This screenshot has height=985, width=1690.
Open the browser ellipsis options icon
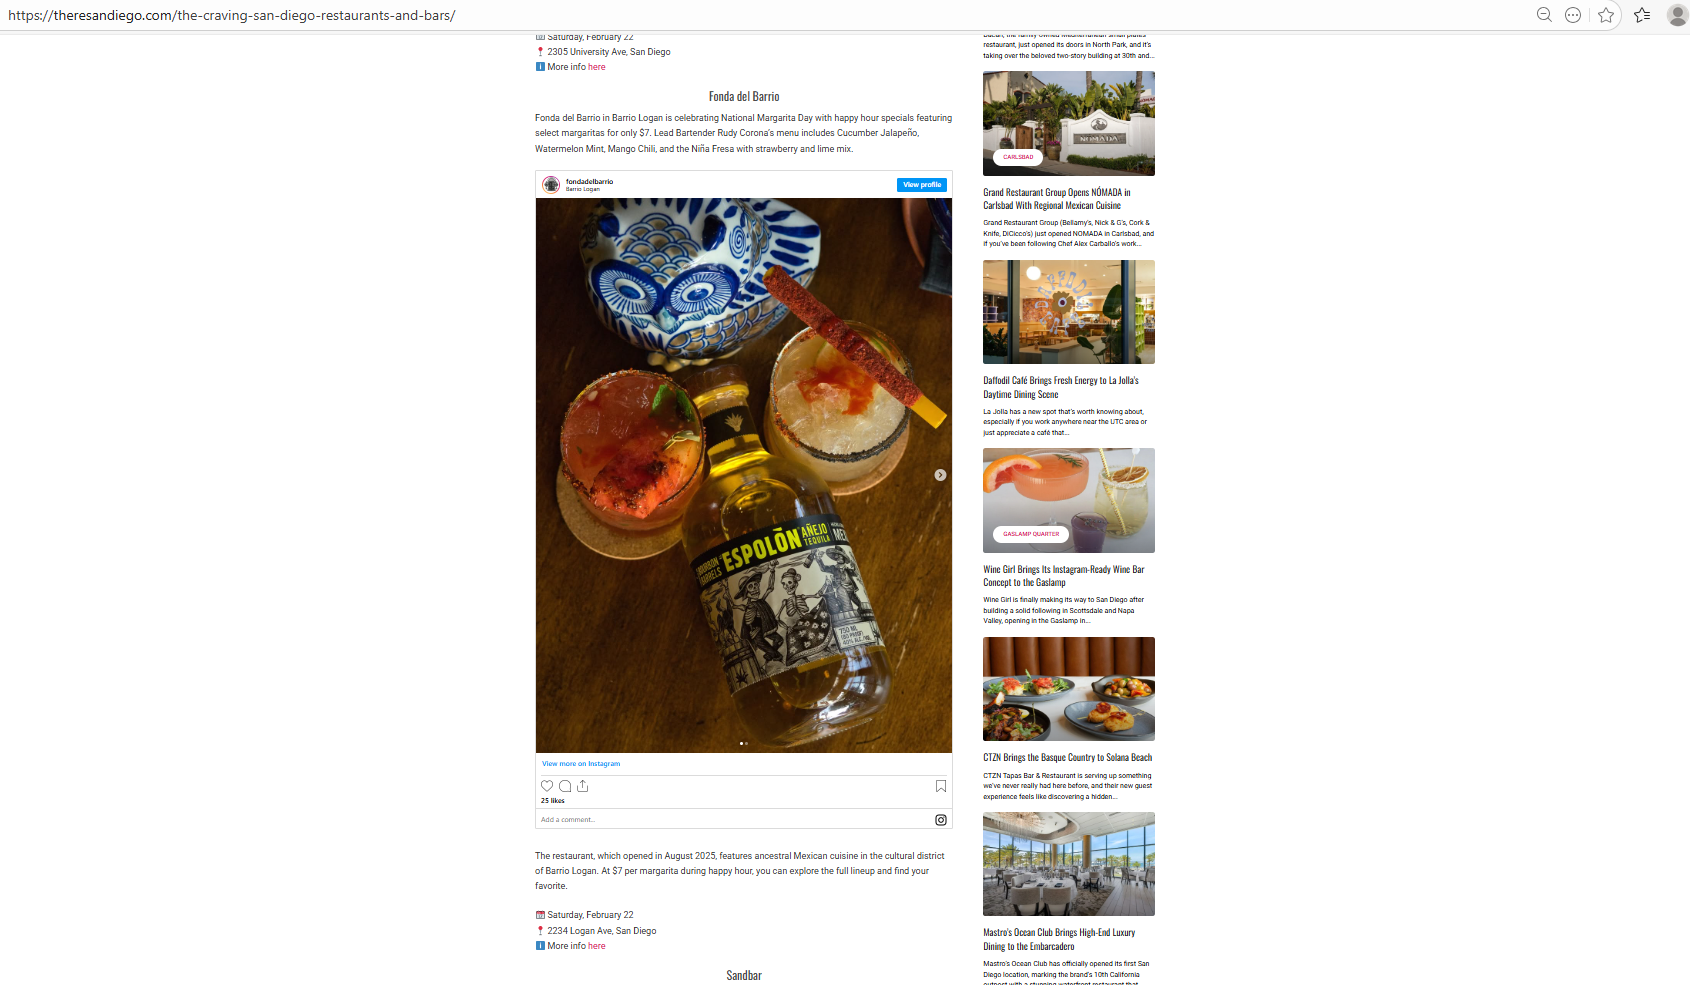tap(1573, 15)
